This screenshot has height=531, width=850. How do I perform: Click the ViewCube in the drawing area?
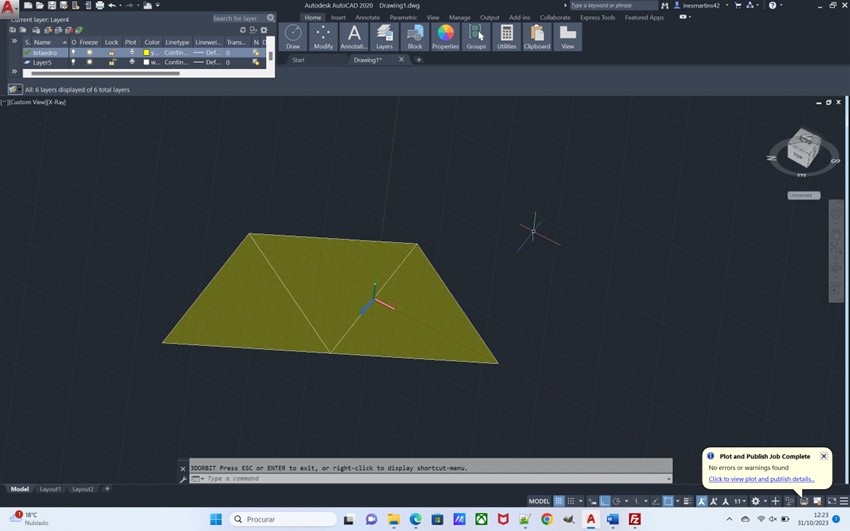point(803,148)
